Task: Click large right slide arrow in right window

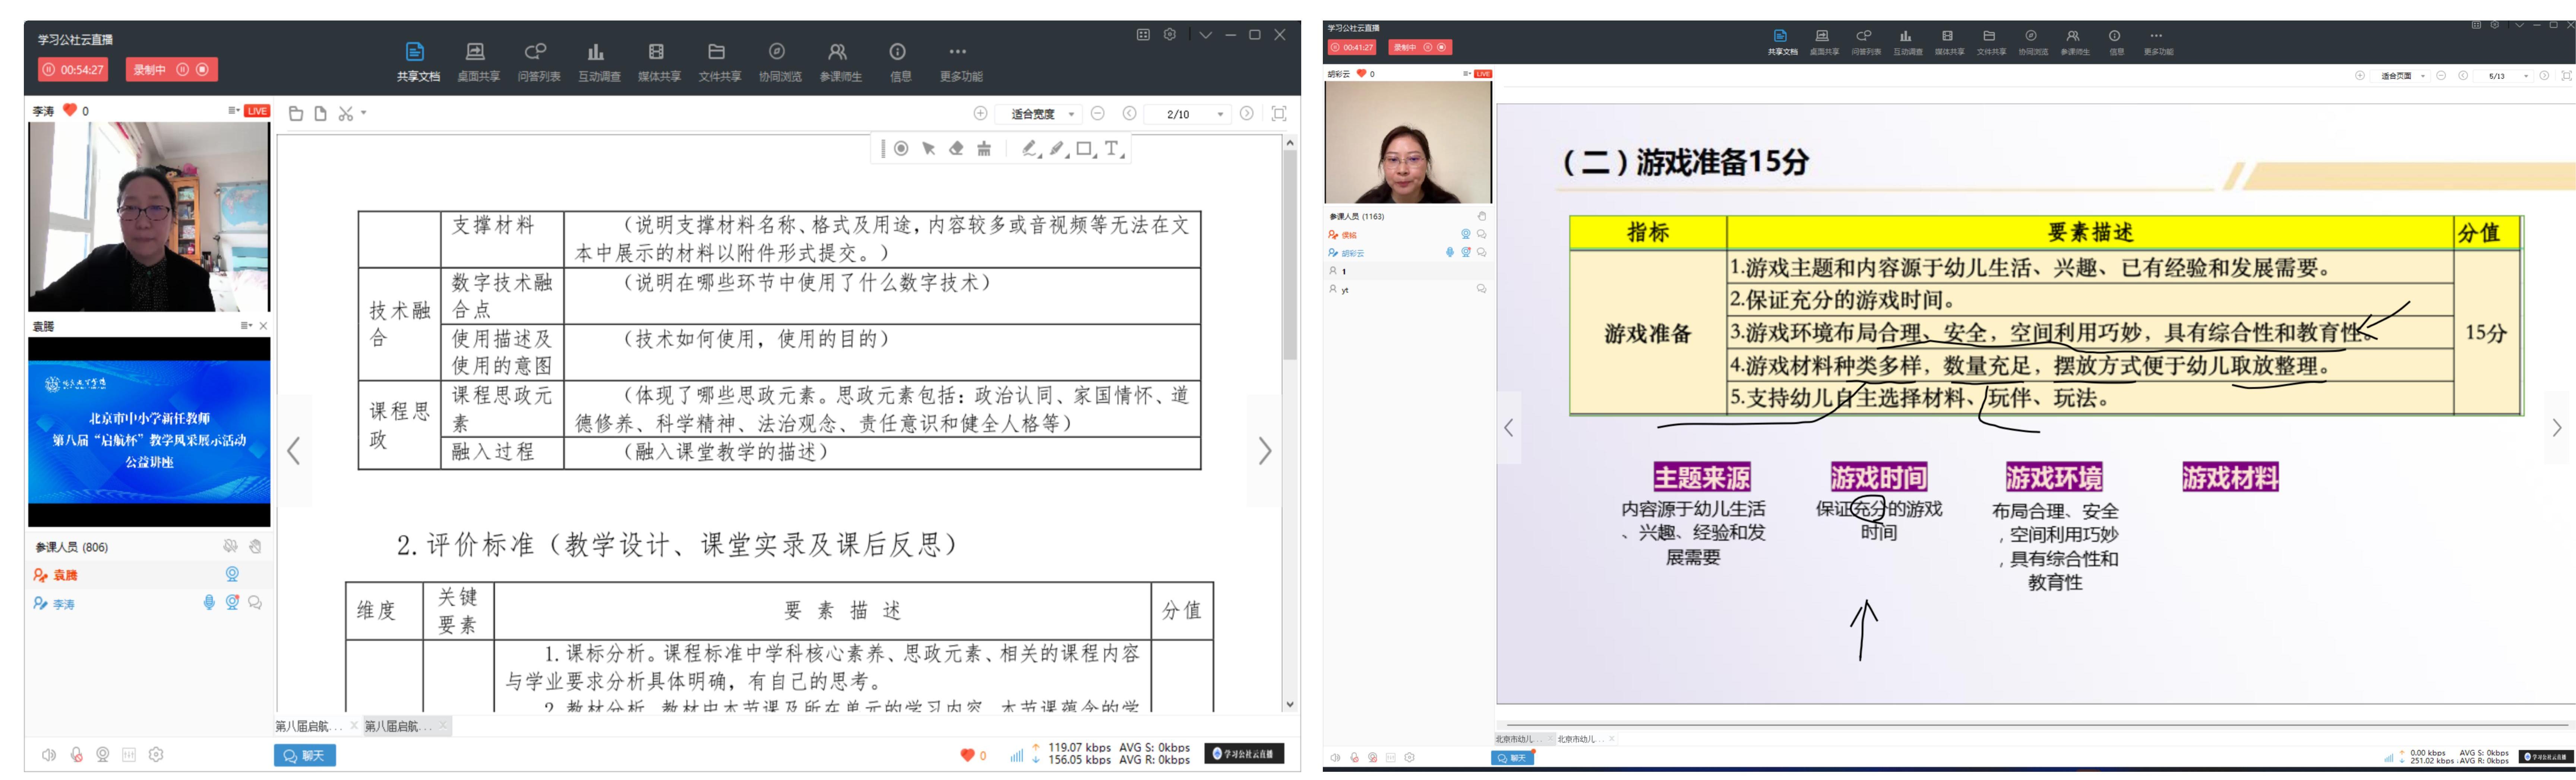Action: pyautogui.click(x=2557, y=428)
